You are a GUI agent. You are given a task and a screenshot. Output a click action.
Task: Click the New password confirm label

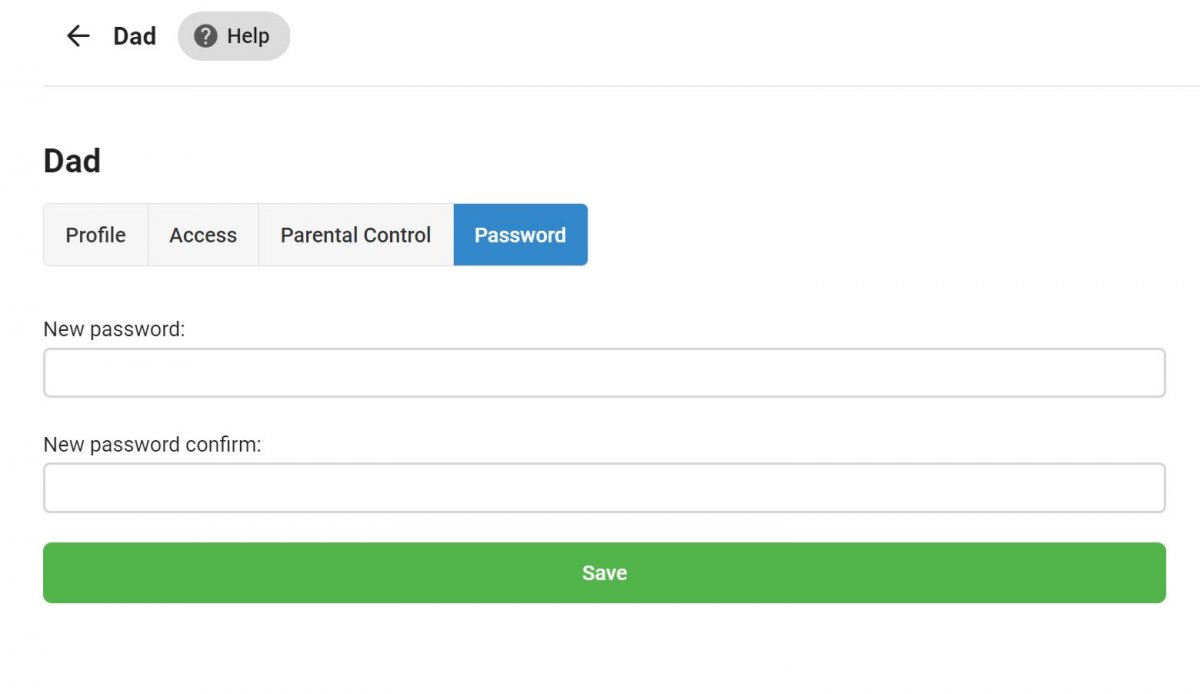pos(151,443)
